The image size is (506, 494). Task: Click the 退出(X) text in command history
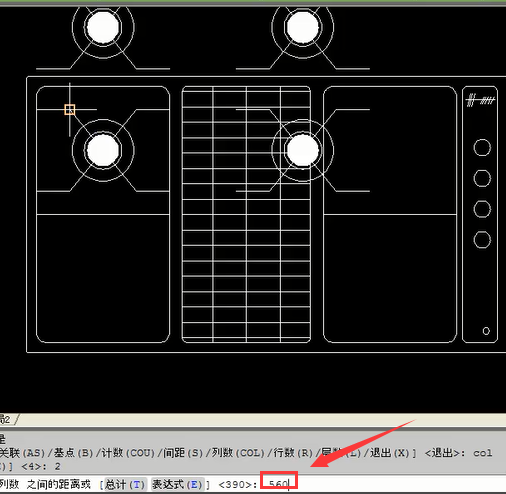[x=389, y=453]
